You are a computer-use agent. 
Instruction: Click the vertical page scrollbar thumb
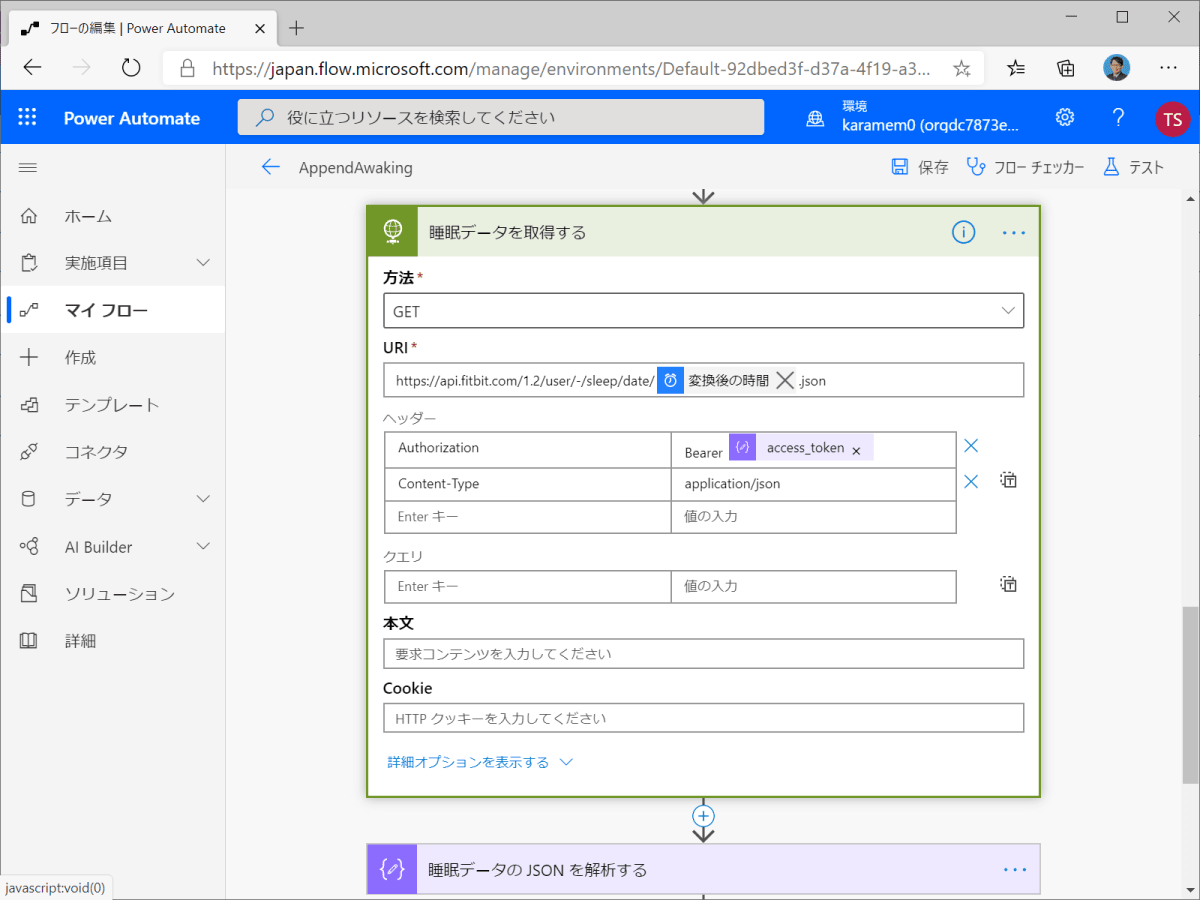(1190, 694)
